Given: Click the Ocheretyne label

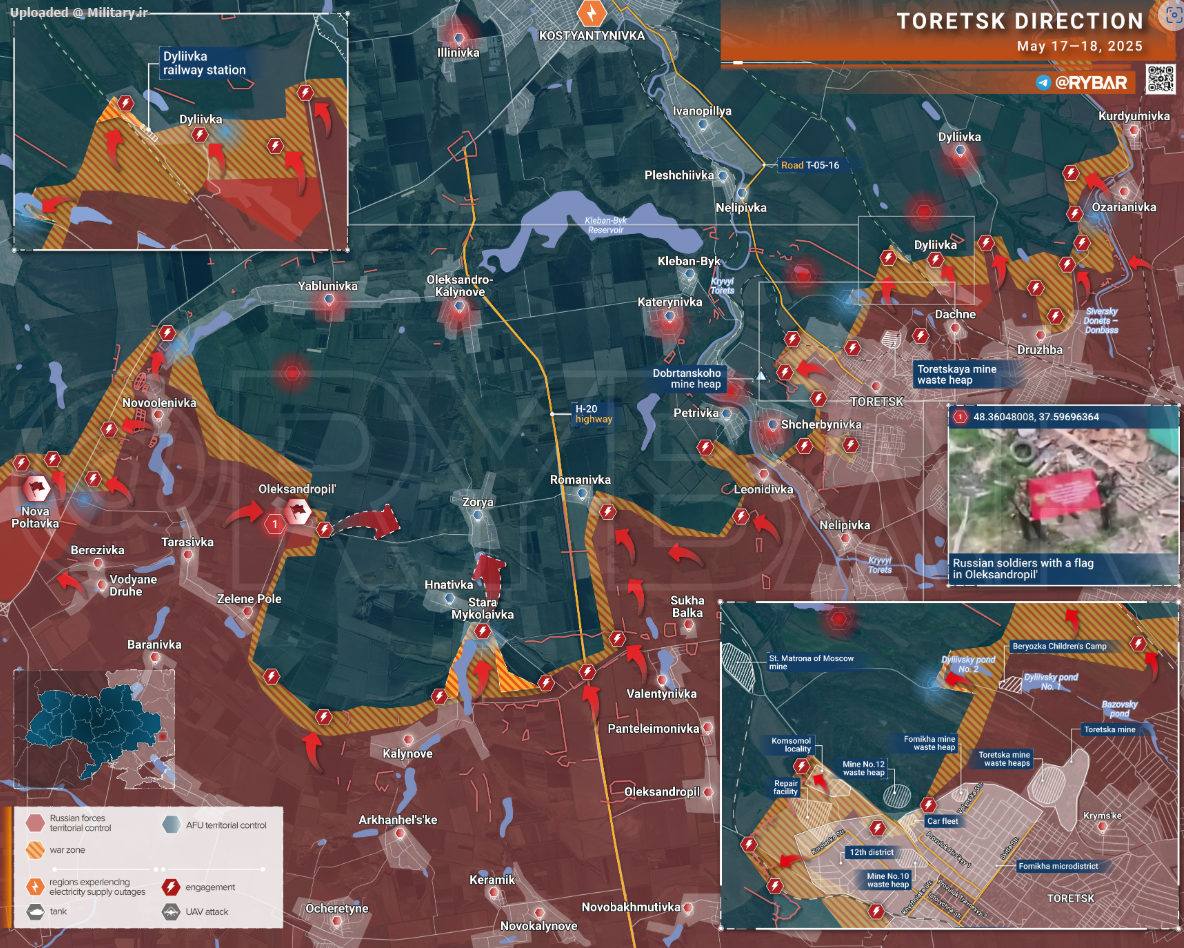Looking at the screenshot, I should click(337, 908).
